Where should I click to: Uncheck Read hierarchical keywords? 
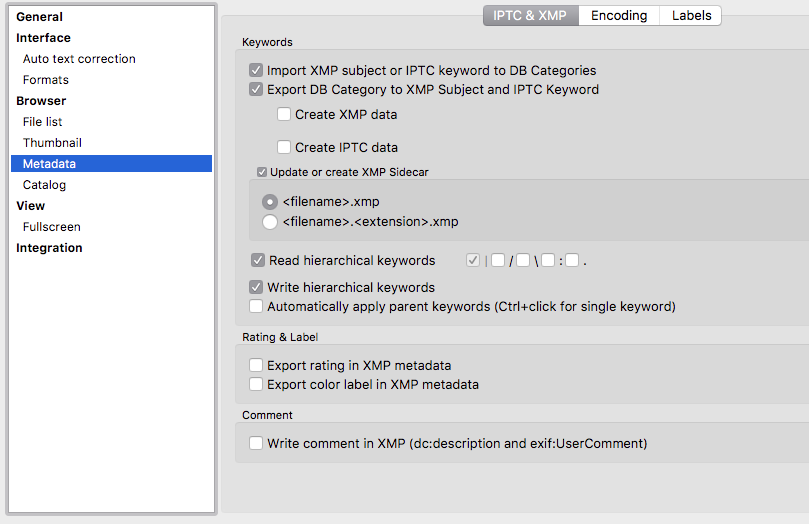pyautogui.click(x=258, y=260)
